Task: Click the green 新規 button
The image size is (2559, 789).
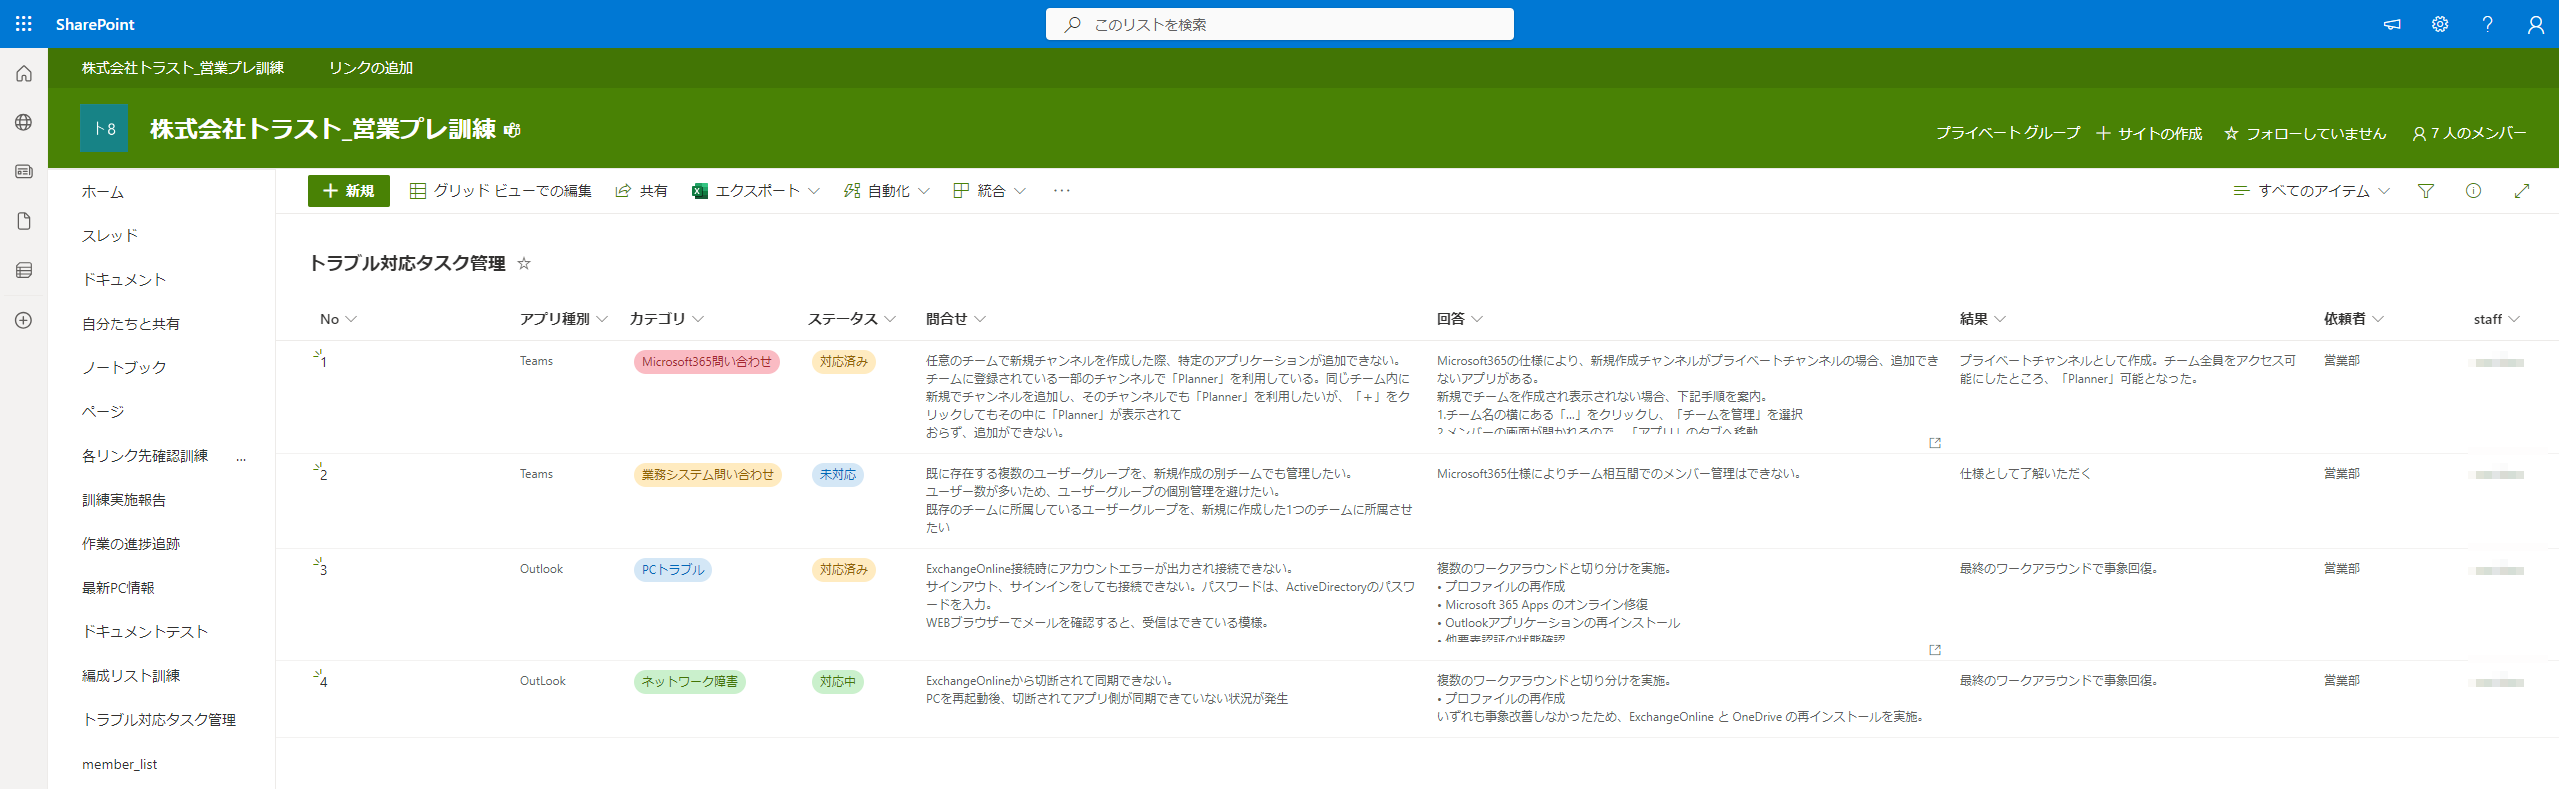Action: coord(348,191)
